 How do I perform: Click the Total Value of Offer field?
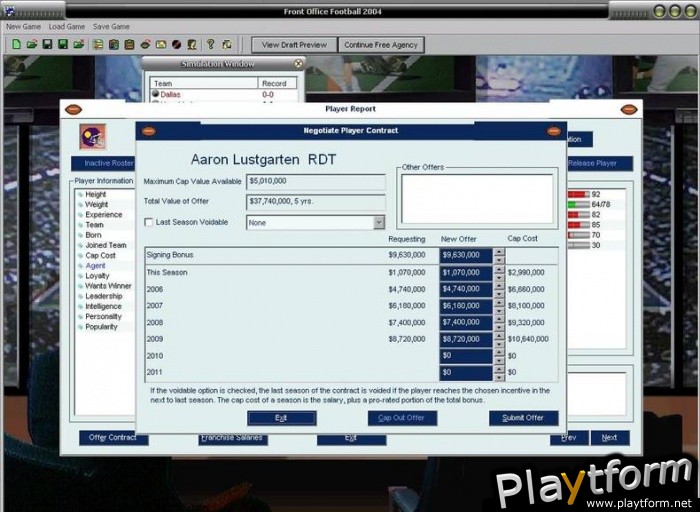(x=316, y=202)
